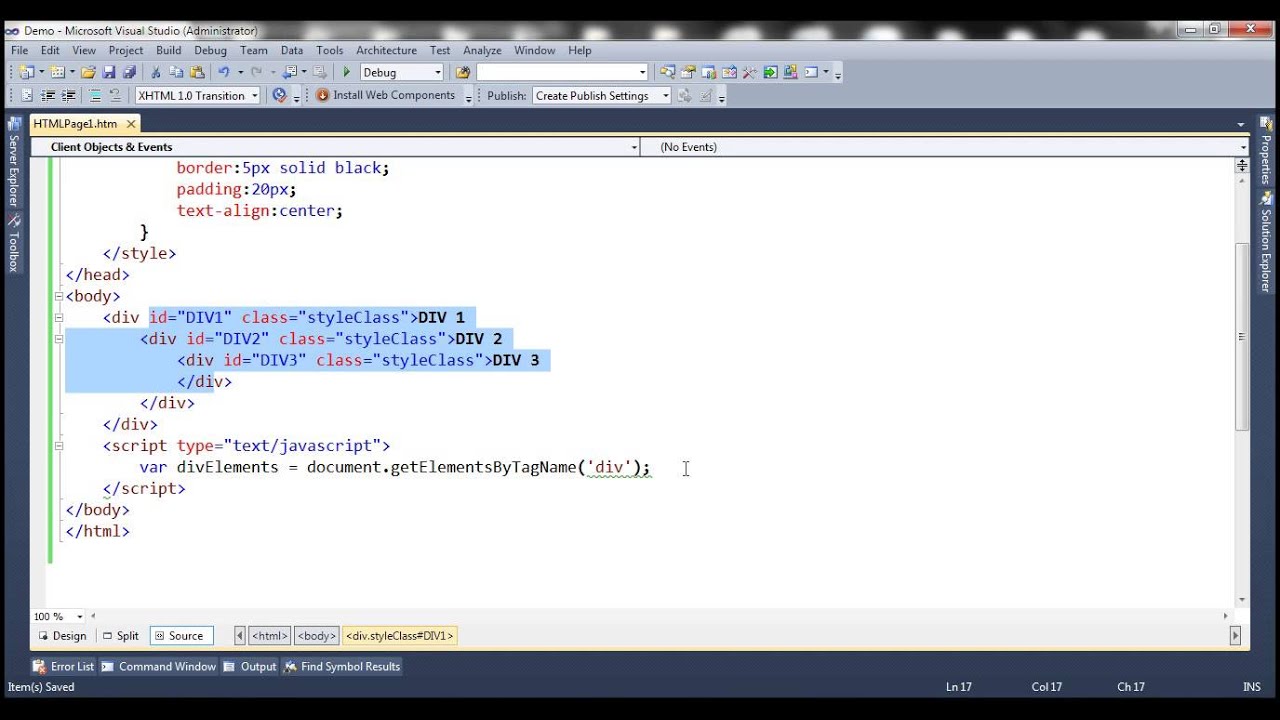Open the Architecture menu
The image size is (1280, 720).
click(x=386, y=50)
